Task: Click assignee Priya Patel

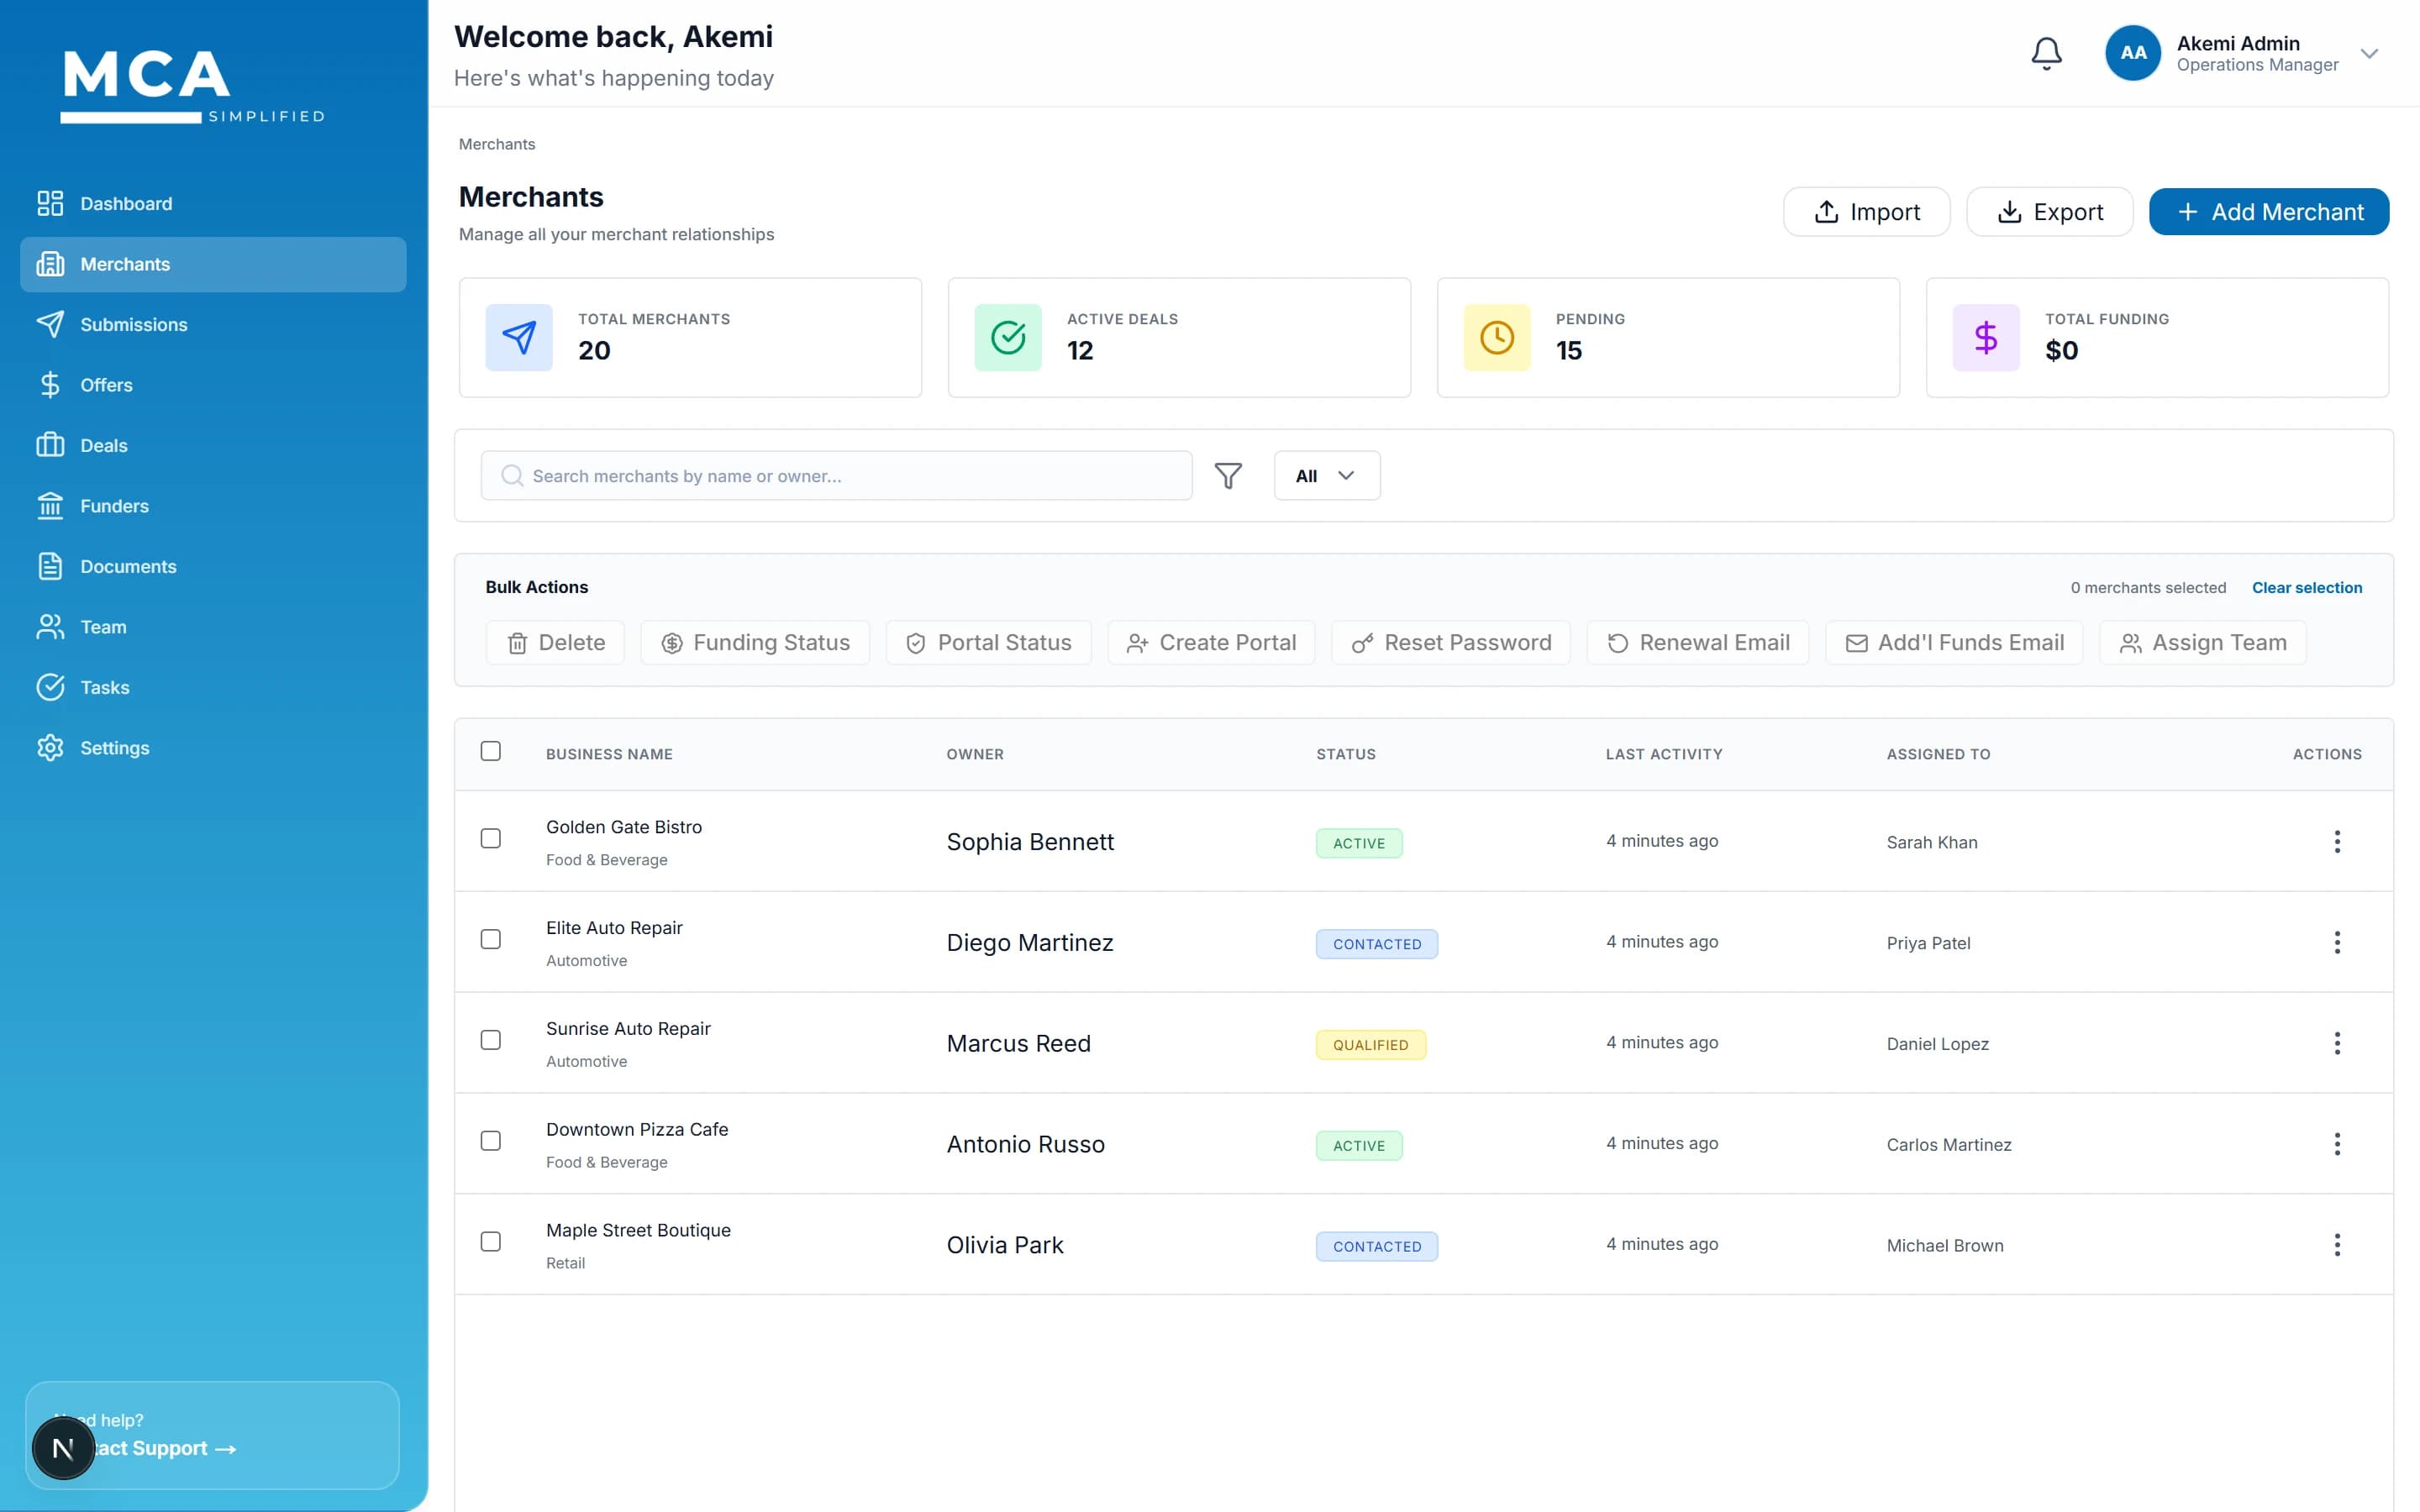Action: pos(1928,943)
